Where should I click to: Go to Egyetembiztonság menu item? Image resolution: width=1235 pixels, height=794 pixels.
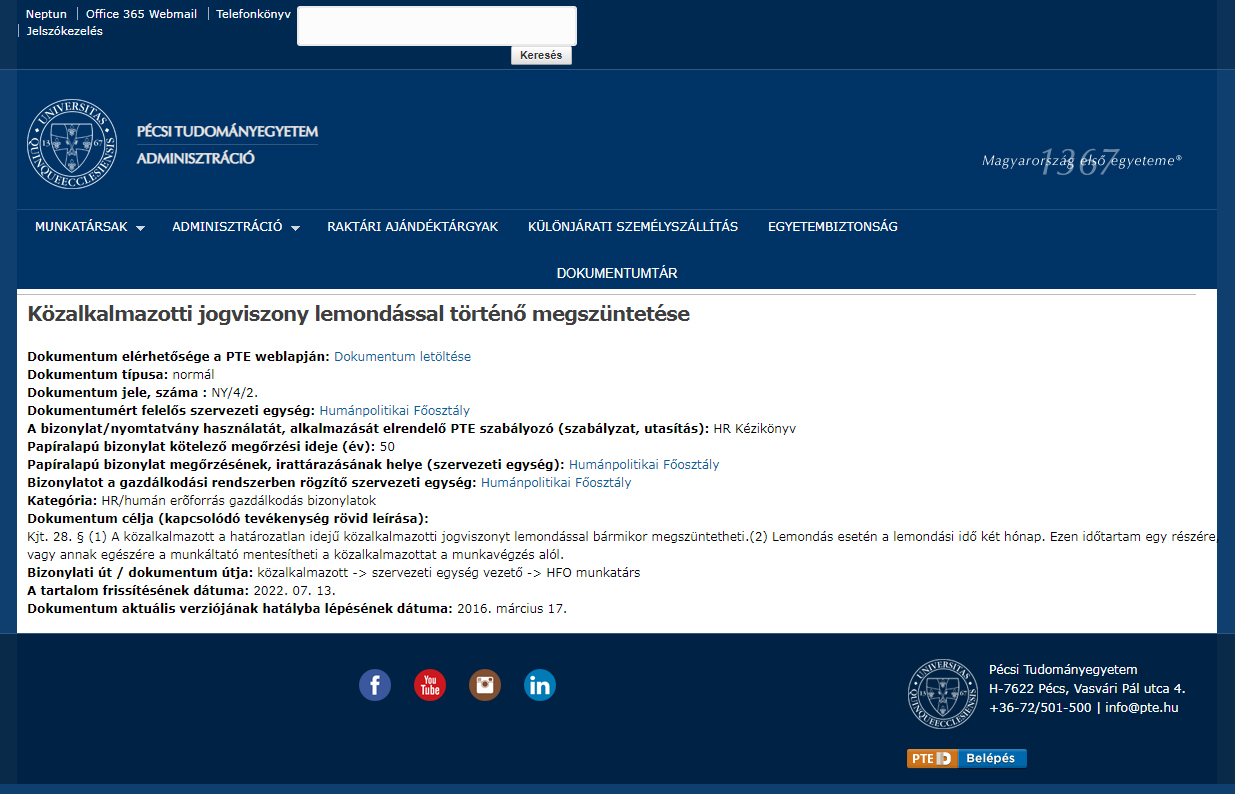[832, 227]
